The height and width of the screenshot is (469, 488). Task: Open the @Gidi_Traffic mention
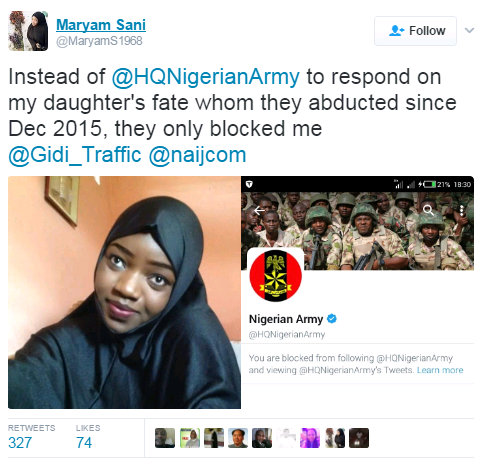click(x=75, y=155)
